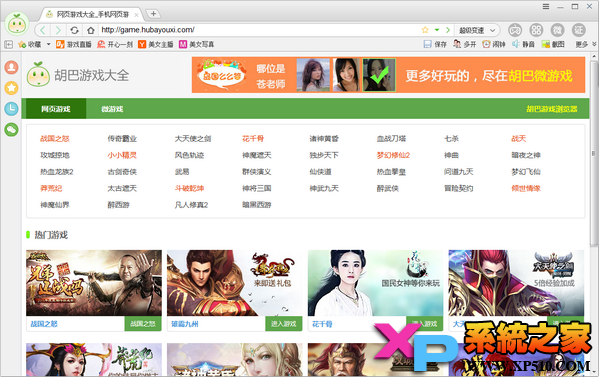
Task: Select the 网页游戏大全 browser tab
Action: (92, 15)
